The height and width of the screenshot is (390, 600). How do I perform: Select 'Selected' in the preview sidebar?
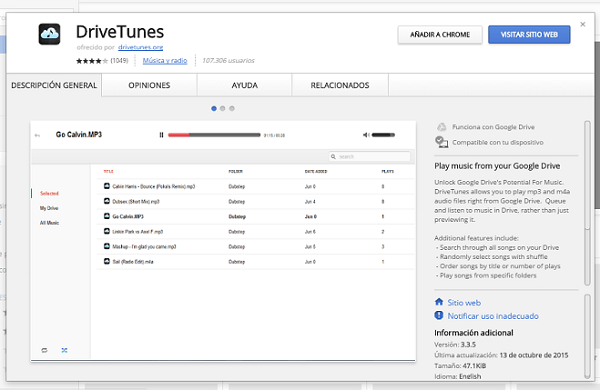click(x=49, y=193)
